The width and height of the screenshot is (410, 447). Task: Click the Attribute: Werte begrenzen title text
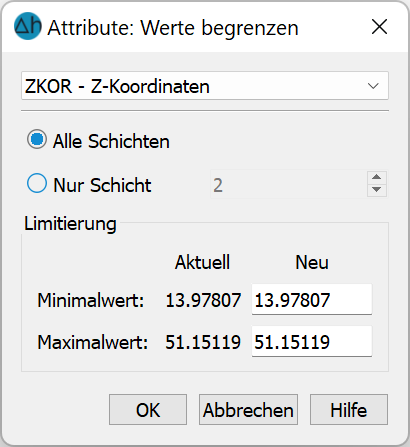(173, 28)
